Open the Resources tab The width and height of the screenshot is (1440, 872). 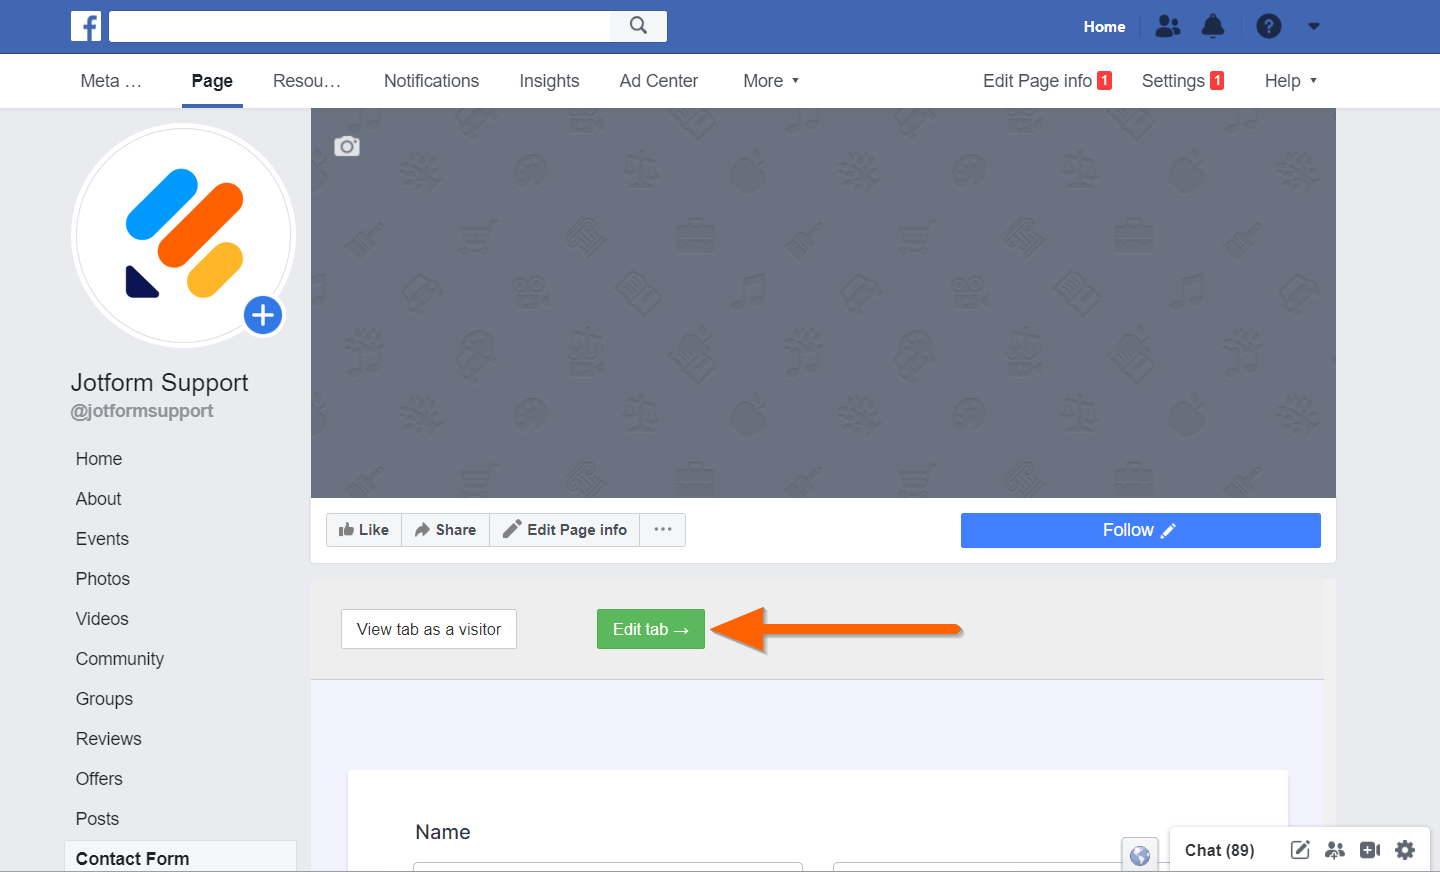[307, 81]
